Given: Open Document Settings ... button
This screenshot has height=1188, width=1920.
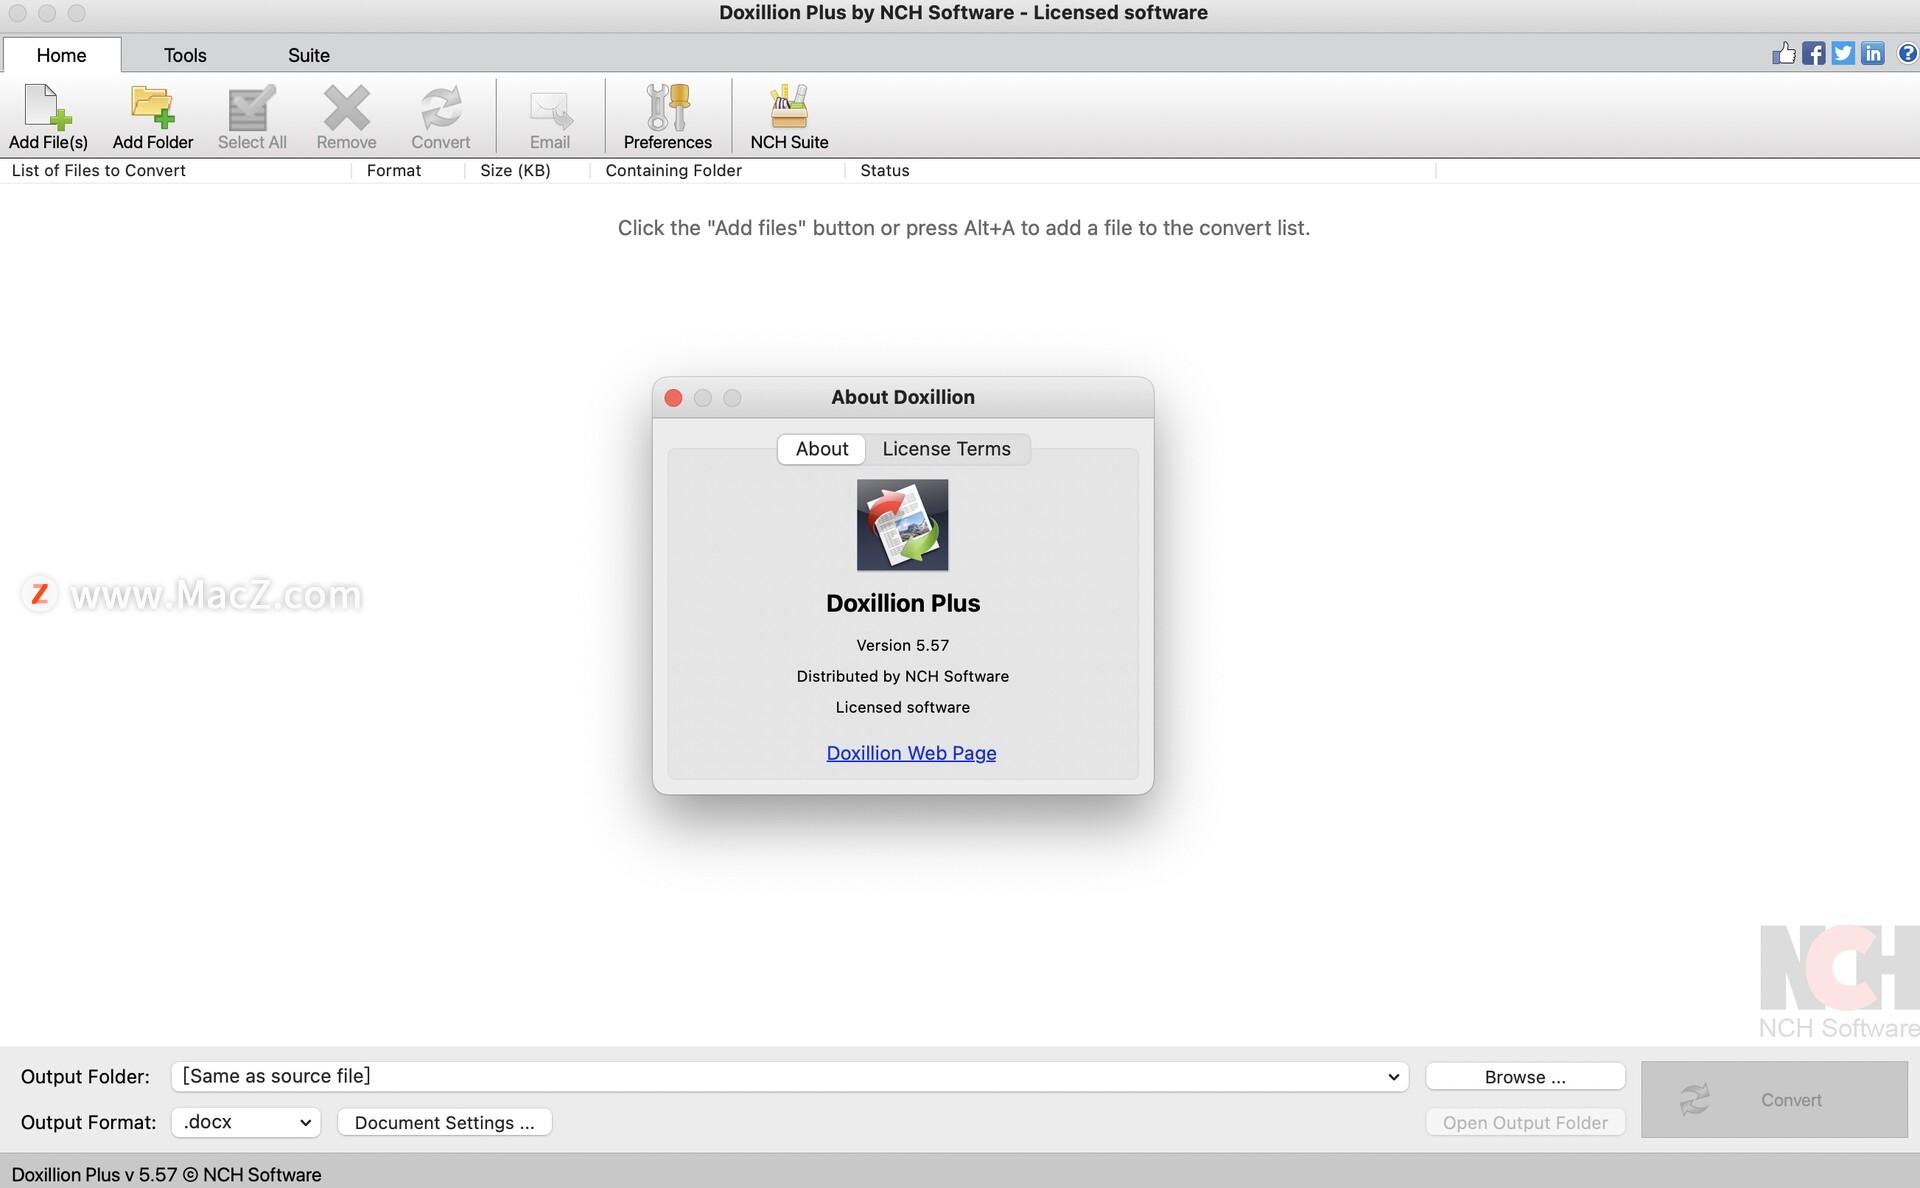Looking at the screenshot, I should point(444,1122).
